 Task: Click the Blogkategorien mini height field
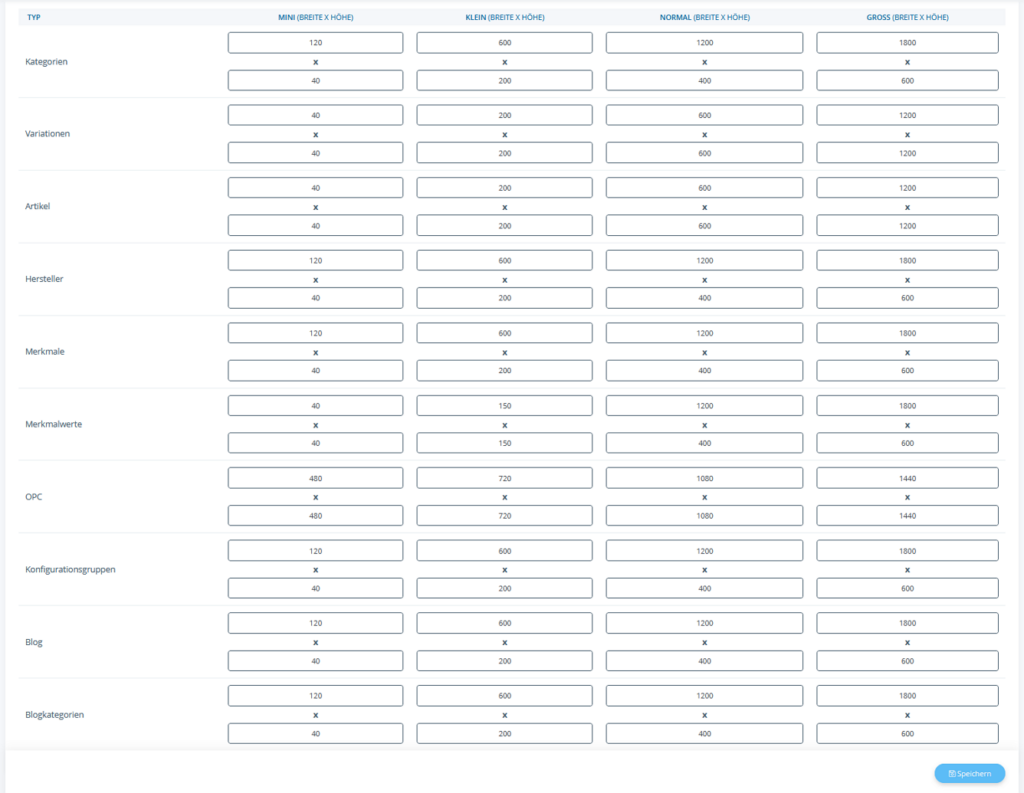[x=315, y=733]
